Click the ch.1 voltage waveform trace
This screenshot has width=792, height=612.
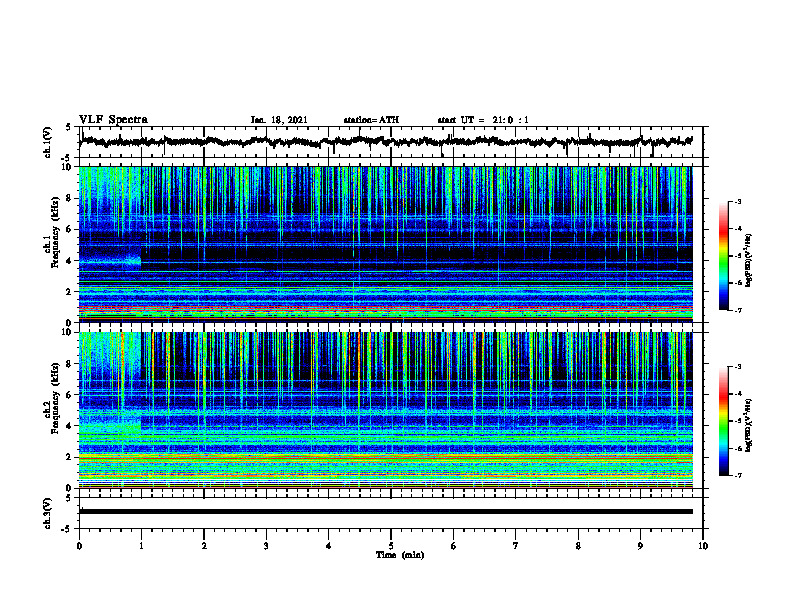tap(386, 142)
